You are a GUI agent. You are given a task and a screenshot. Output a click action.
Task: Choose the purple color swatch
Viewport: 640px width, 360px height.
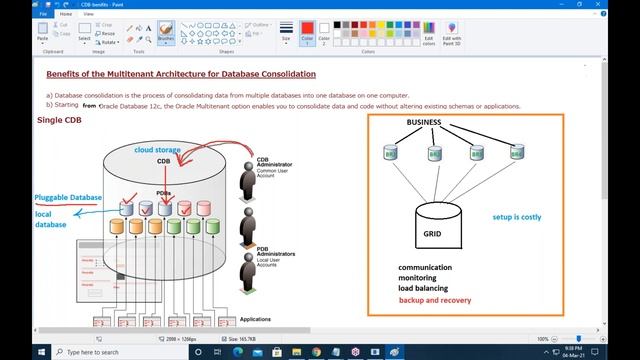(x=416, y=25)
